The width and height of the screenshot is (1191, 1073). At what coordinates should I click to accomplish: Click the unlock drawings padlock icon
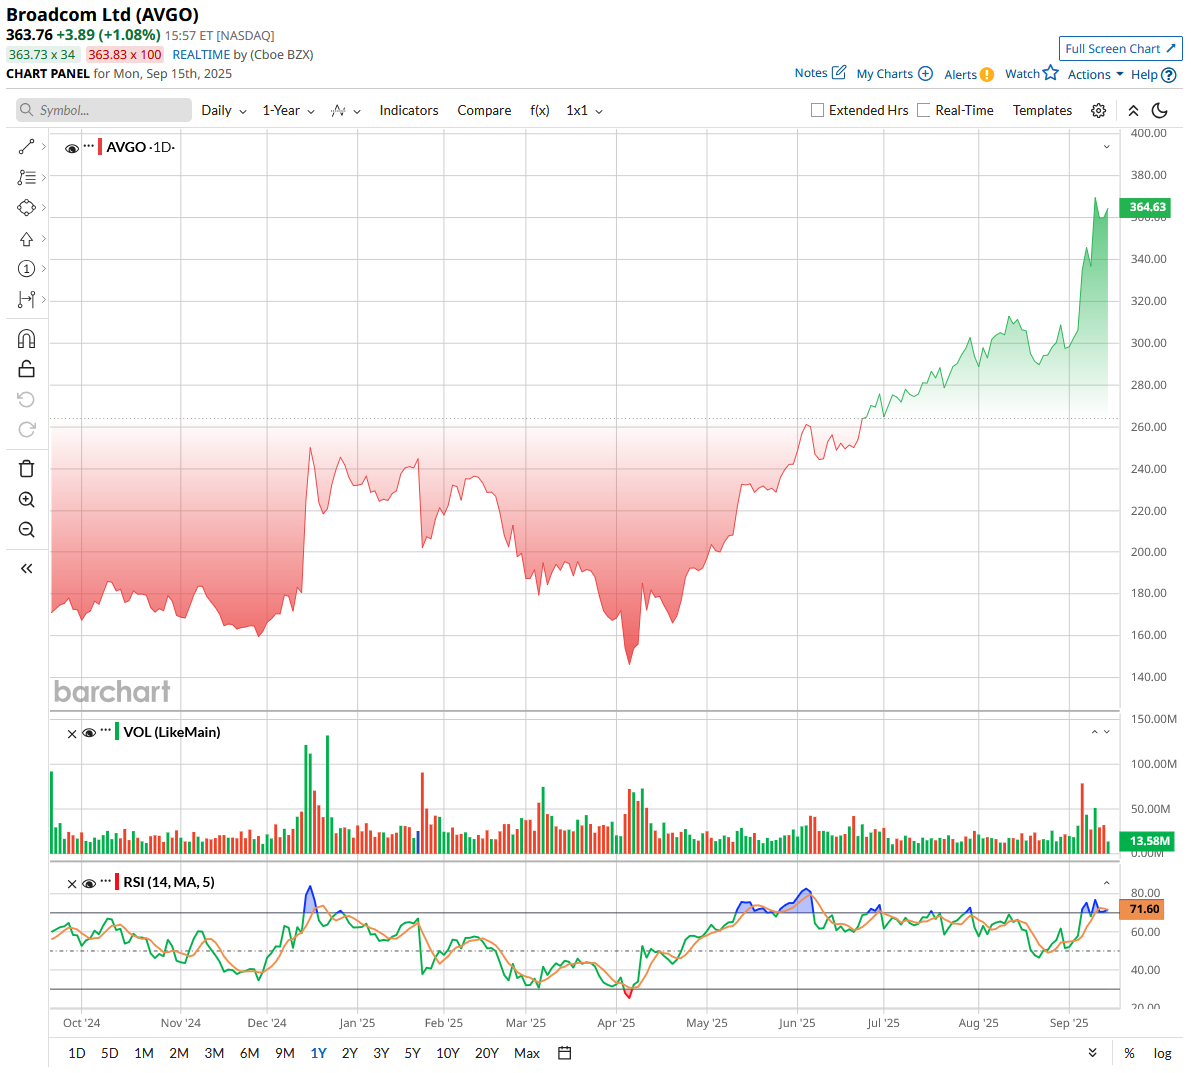(27, 369)
